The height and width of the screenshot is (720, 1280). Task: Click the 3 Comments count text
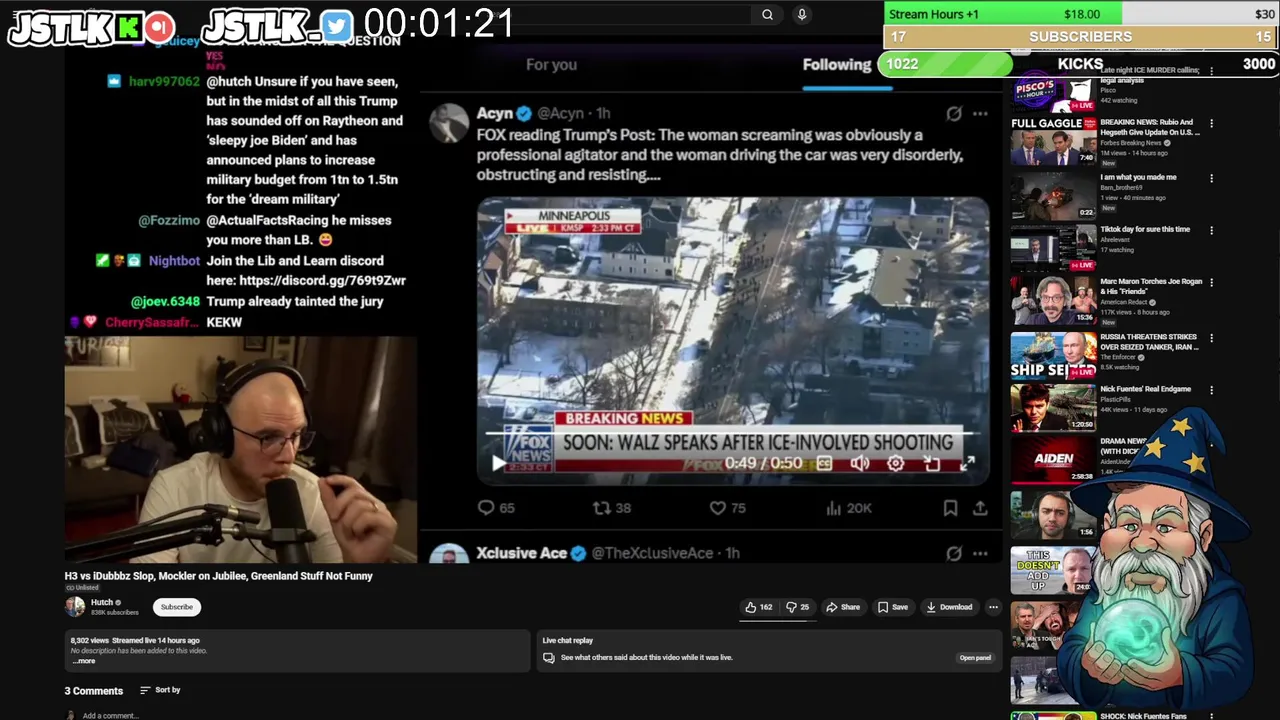pyautogui.click(x=94, y=691)
